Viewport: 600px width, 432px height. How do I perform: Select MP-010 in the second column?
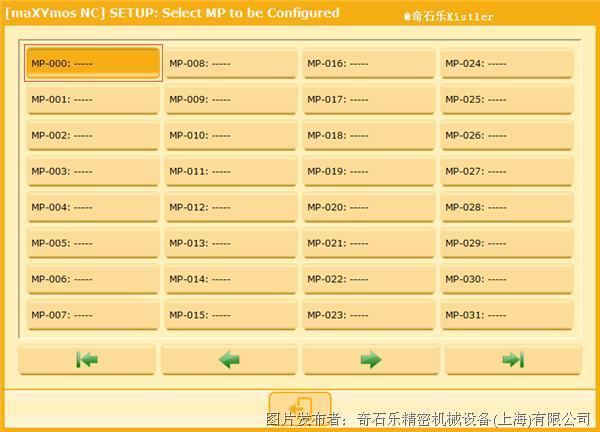click(231, 135)
